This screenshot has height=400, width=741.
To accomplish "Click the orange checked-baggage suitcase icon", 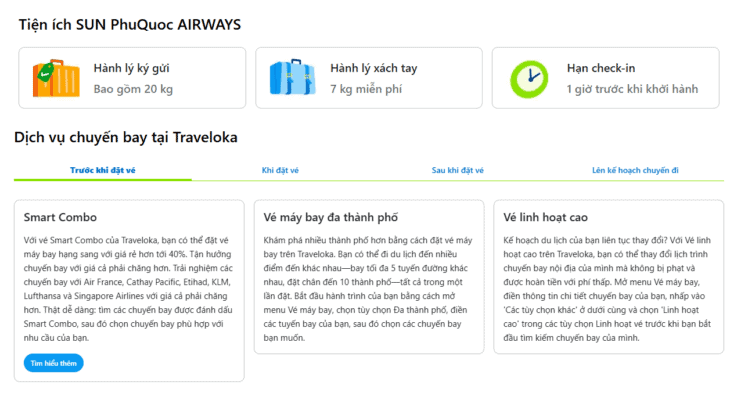I will point(53,78).
